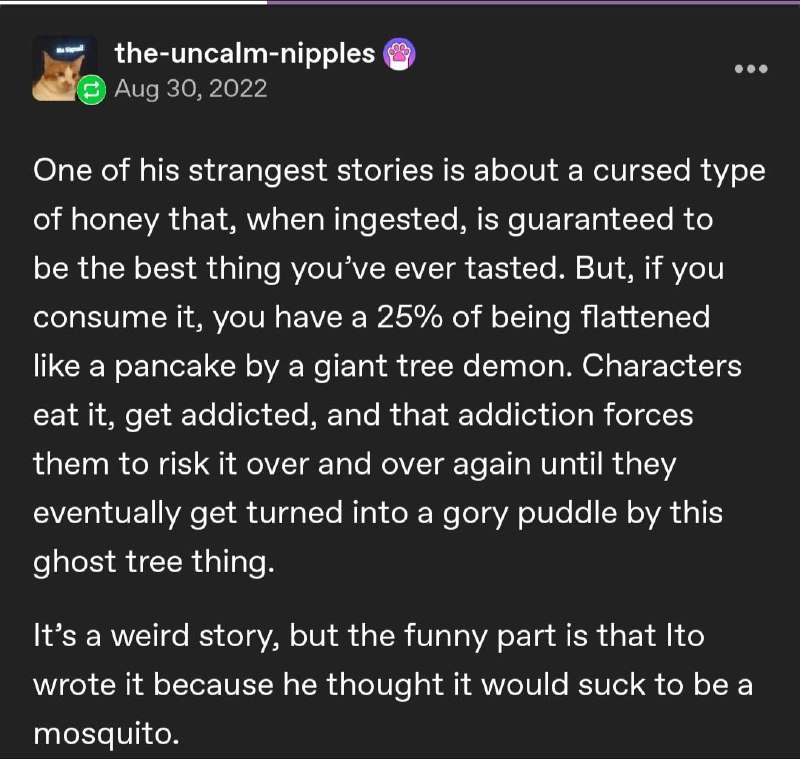The height and width of the screenshot is (759, 800).
Task: Click the purple section of top progress bar
Action: pos(533,2)
